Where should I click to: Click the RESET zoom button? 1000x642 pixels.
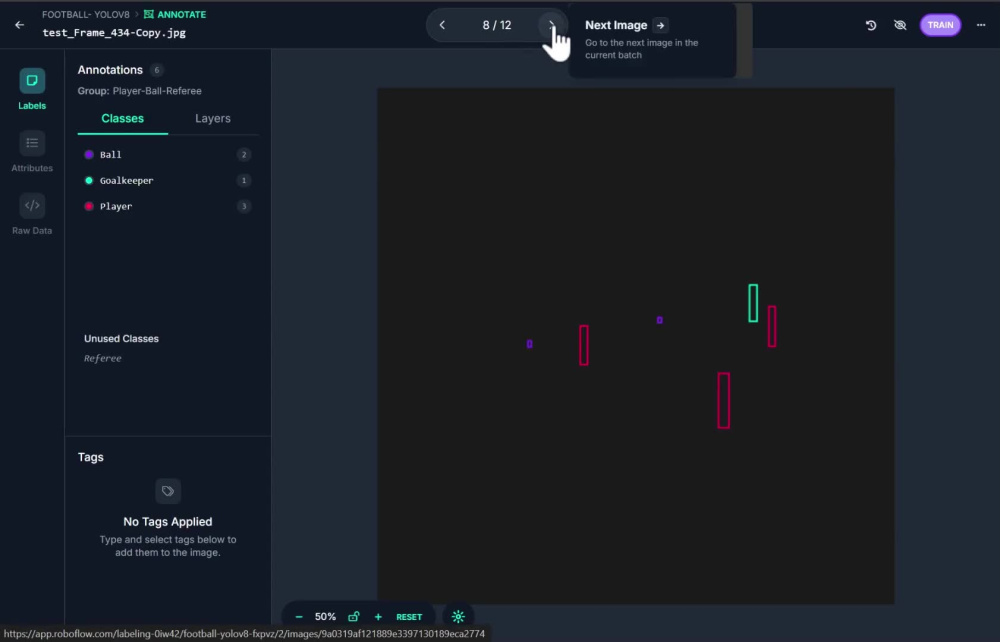click(409, 617)
